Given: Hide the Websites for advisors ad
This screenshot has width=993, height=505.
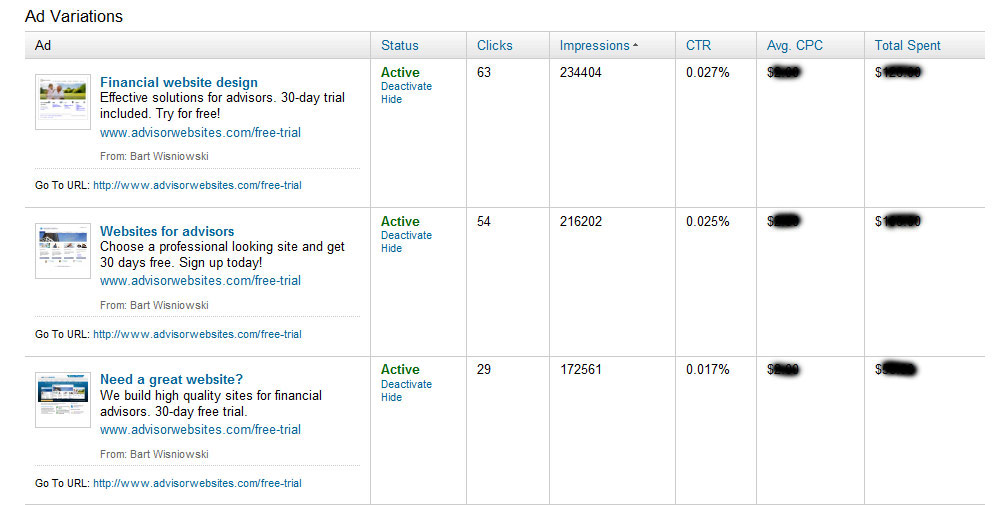Looking at the screenshot, I should pos(391,248).
